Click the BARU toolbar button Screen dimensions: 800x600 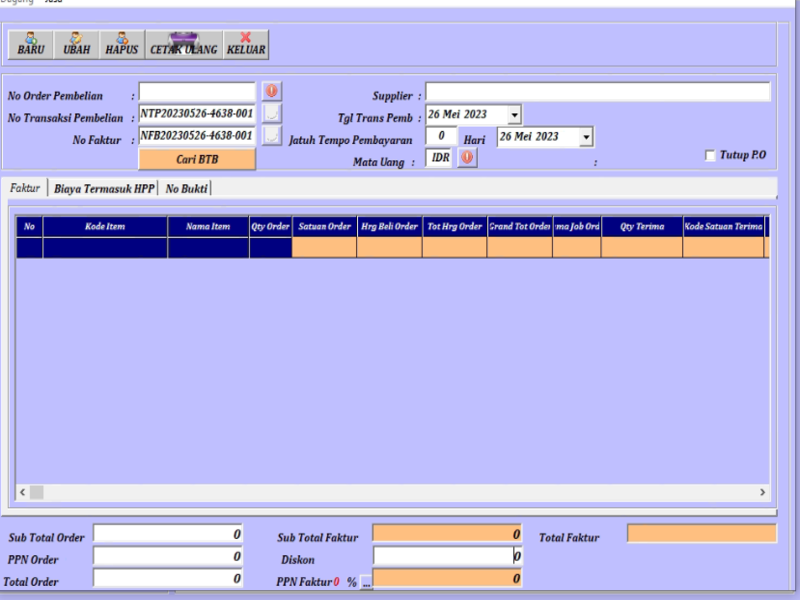point(31,45)
